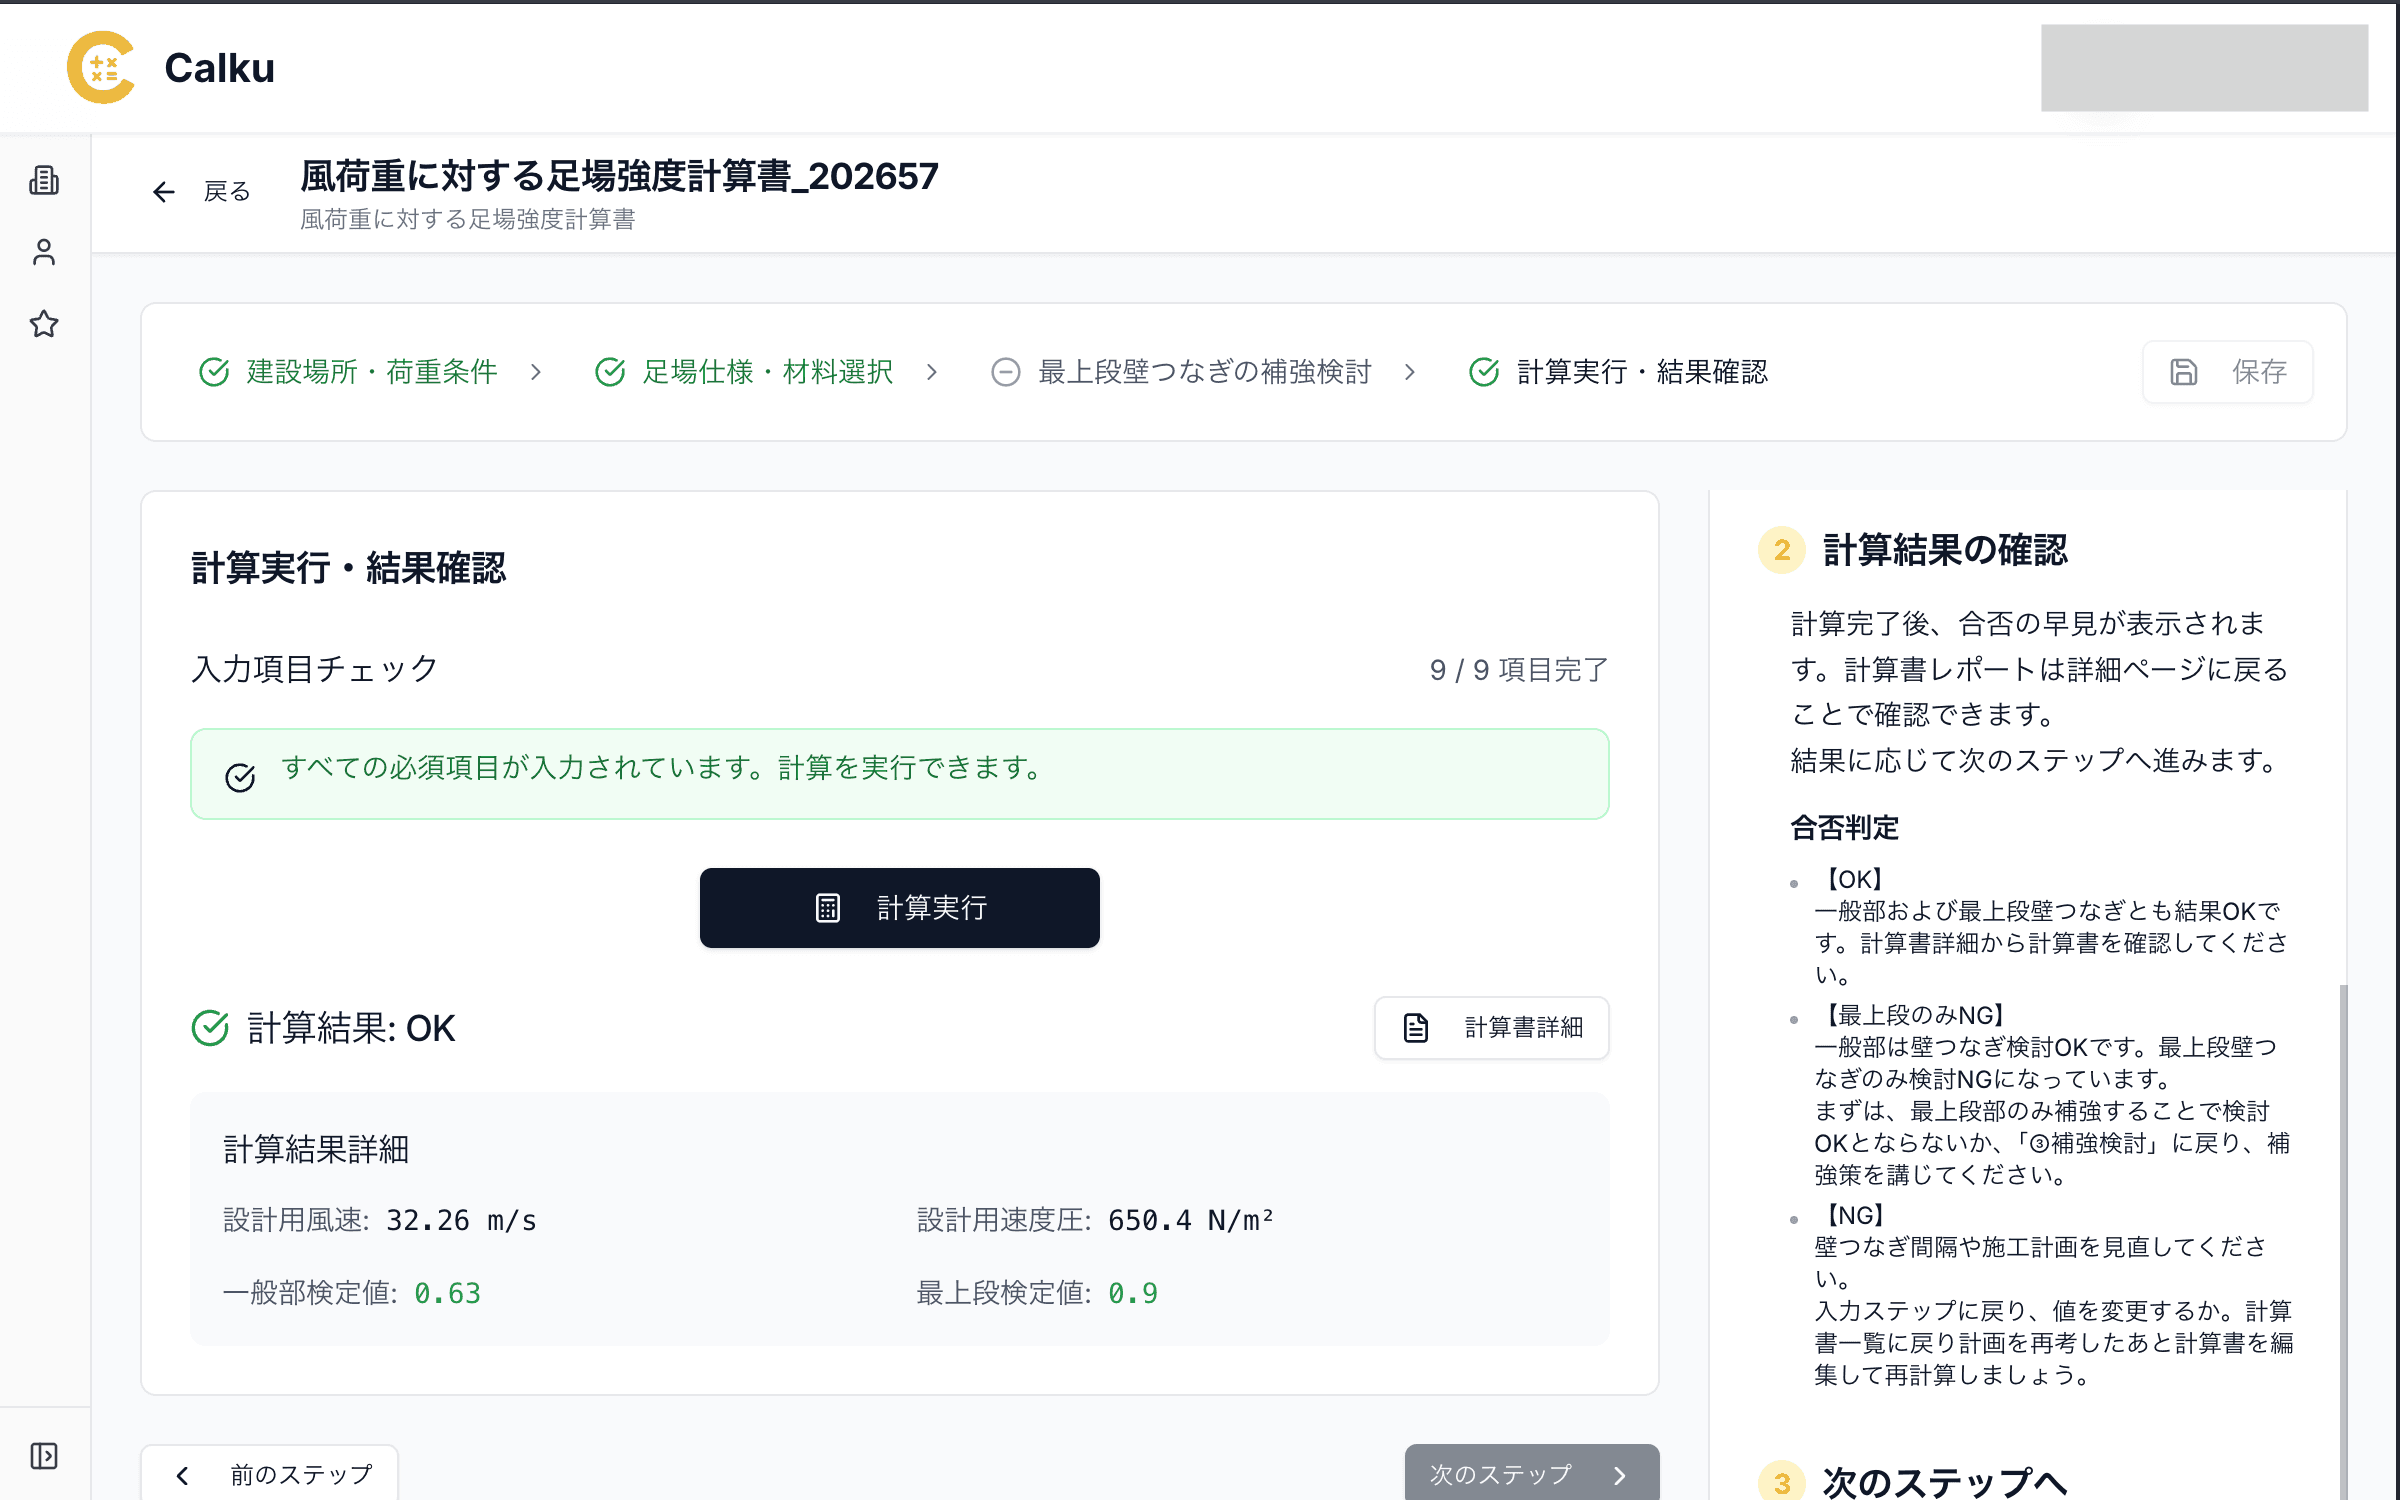Toggle the sidebar panel collapse icon

44,1455
